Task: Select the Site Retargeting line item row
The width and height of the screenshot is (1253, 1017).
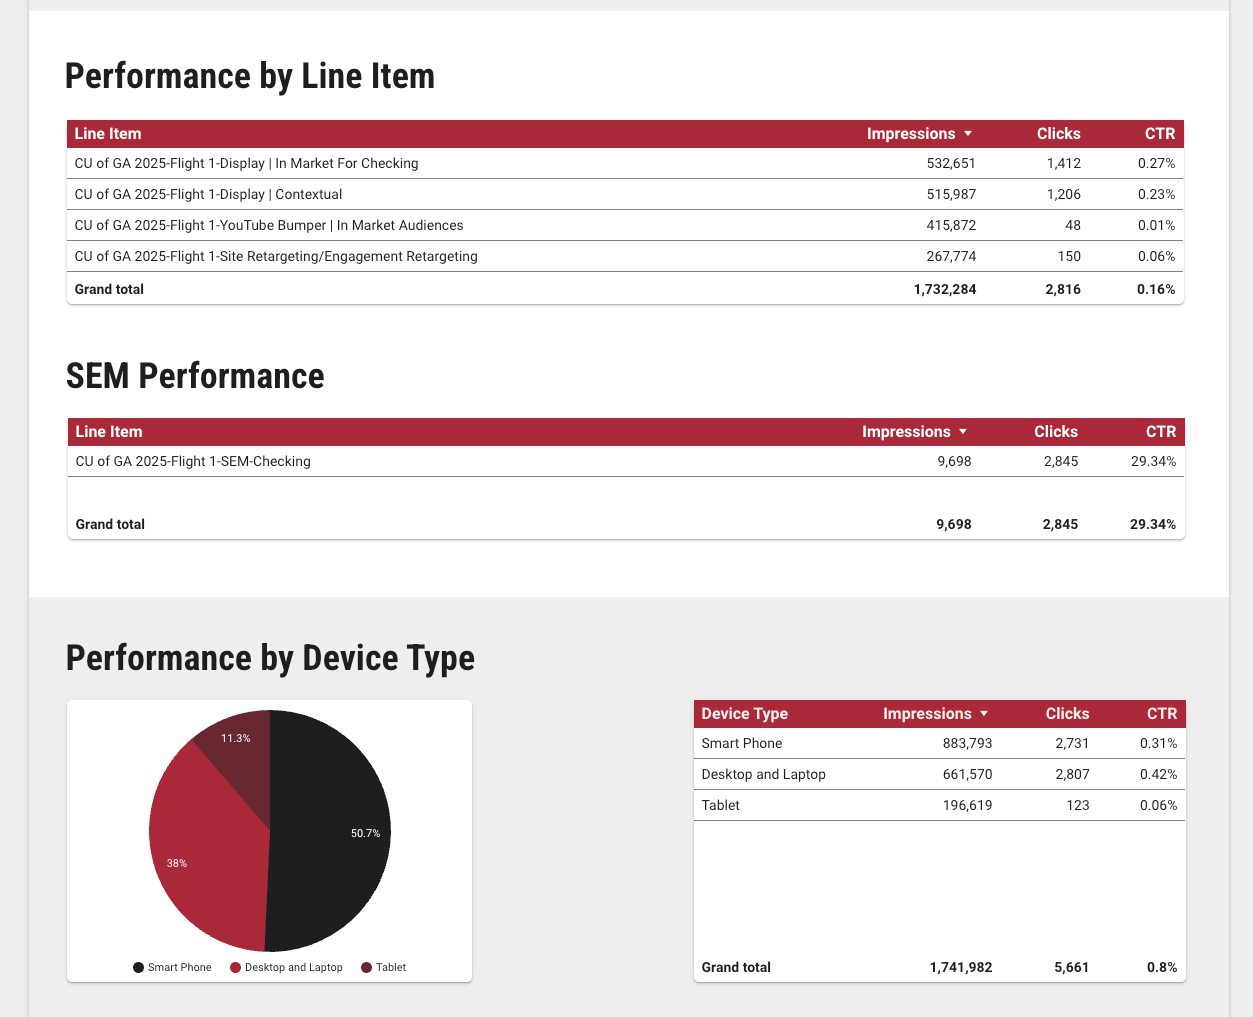Action: 276,256
